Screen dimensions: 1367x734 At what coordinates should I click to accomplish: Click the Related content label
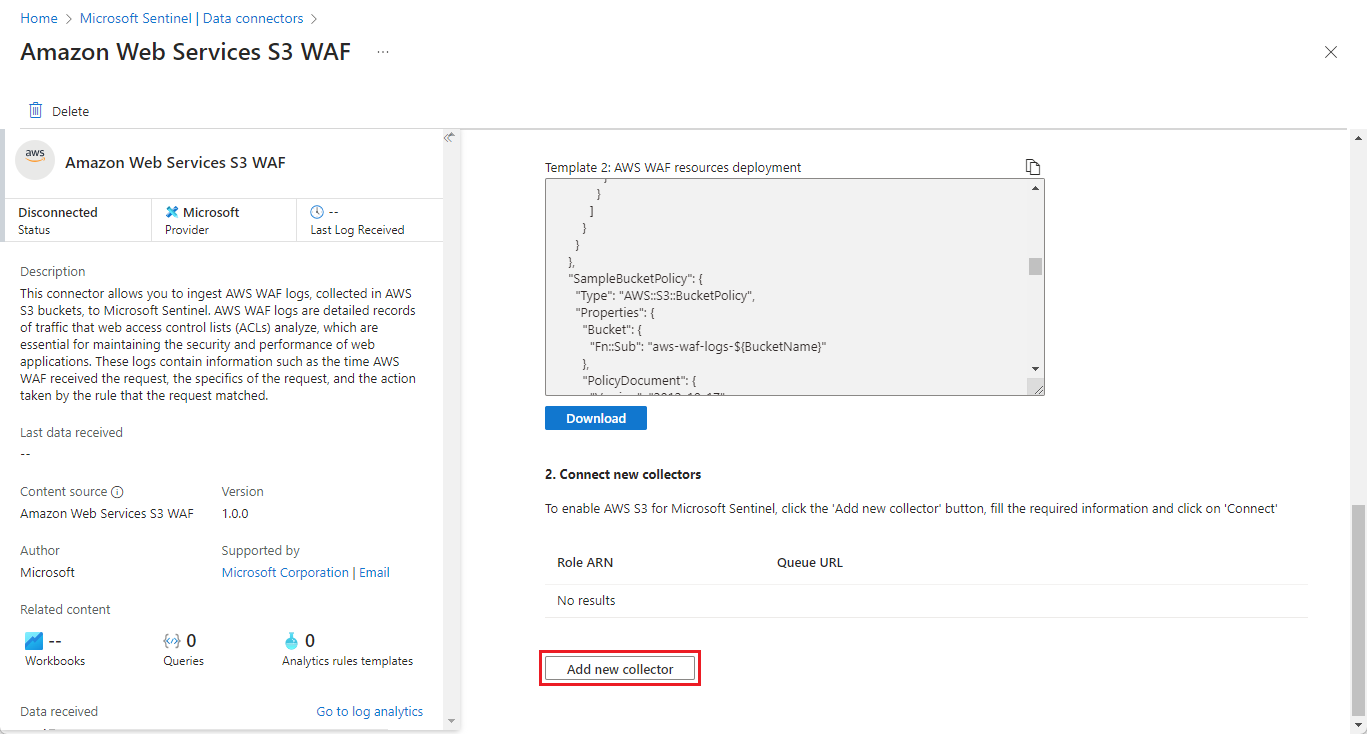pyautogui.click(x=65, y=609)
